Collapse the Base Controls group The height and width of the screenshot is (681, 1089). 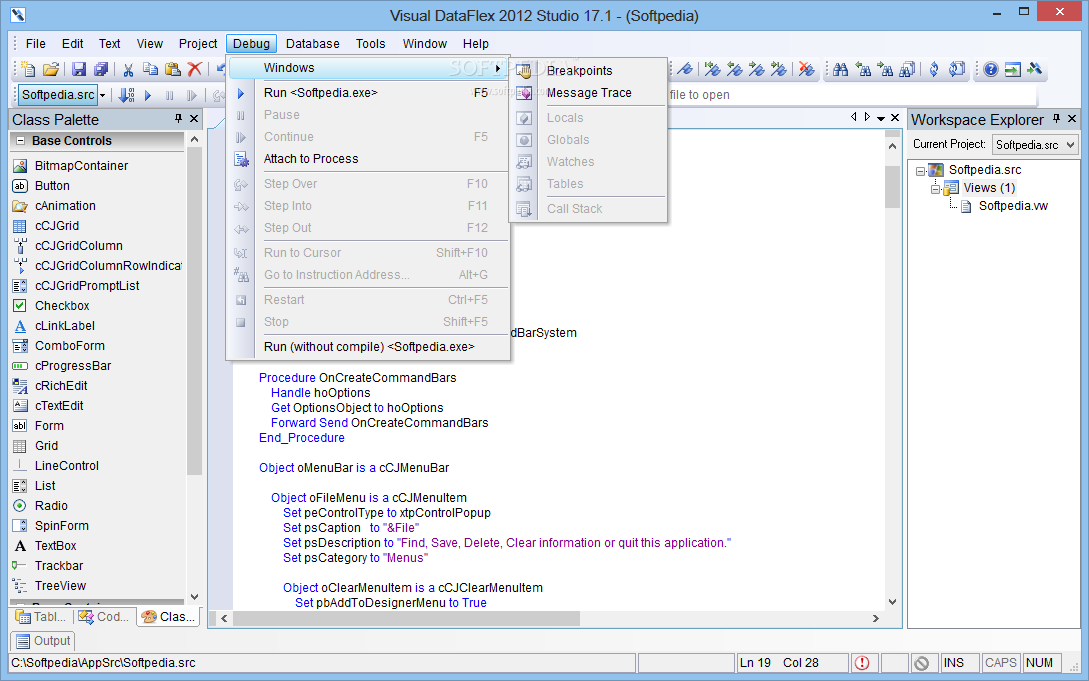(20, 140)
